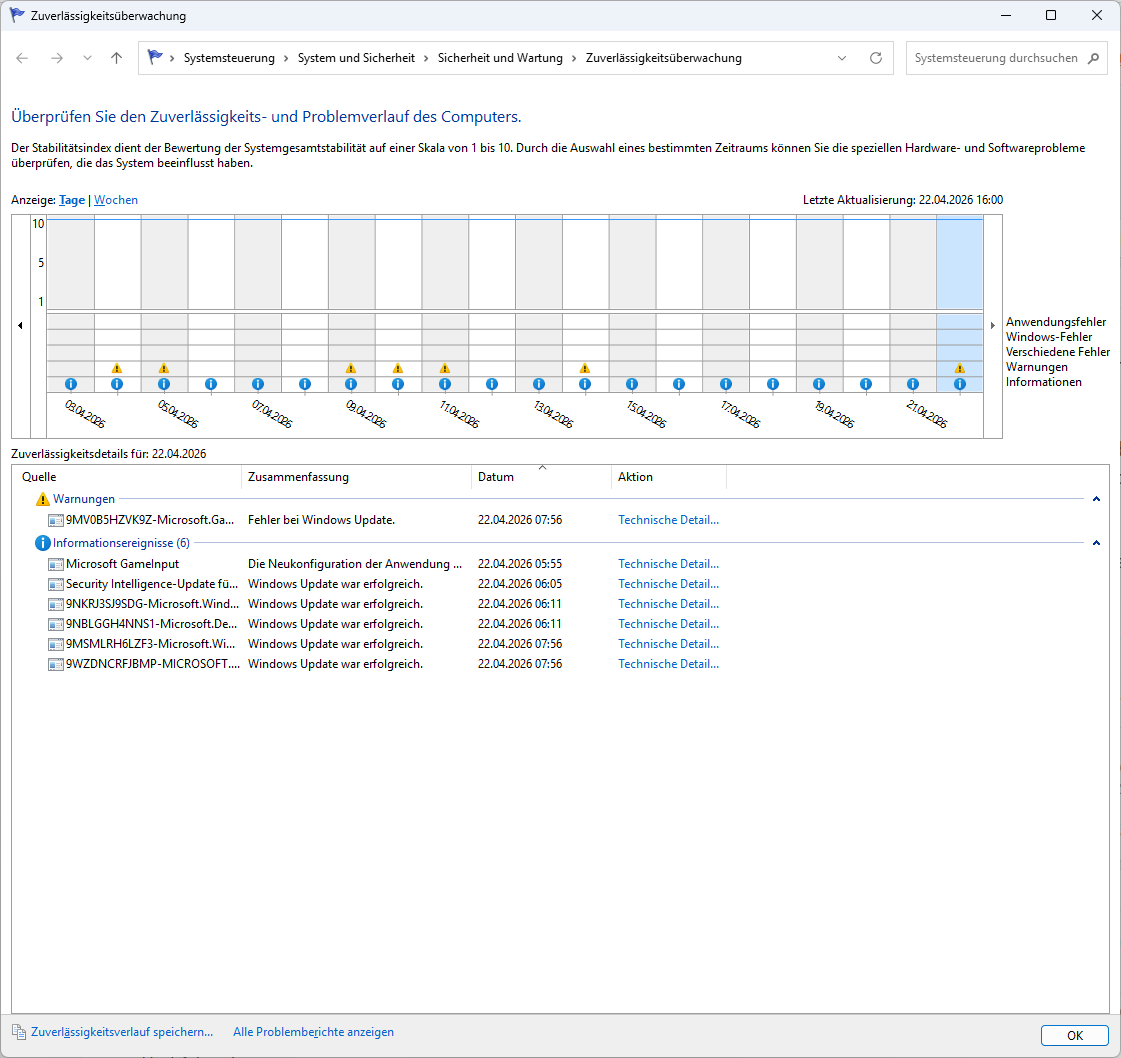Image resolution: width=1121 pixels, height=1058 pixels.
Task: Click the information icon for 19.04.2026
Action: (x=819, y=384)
